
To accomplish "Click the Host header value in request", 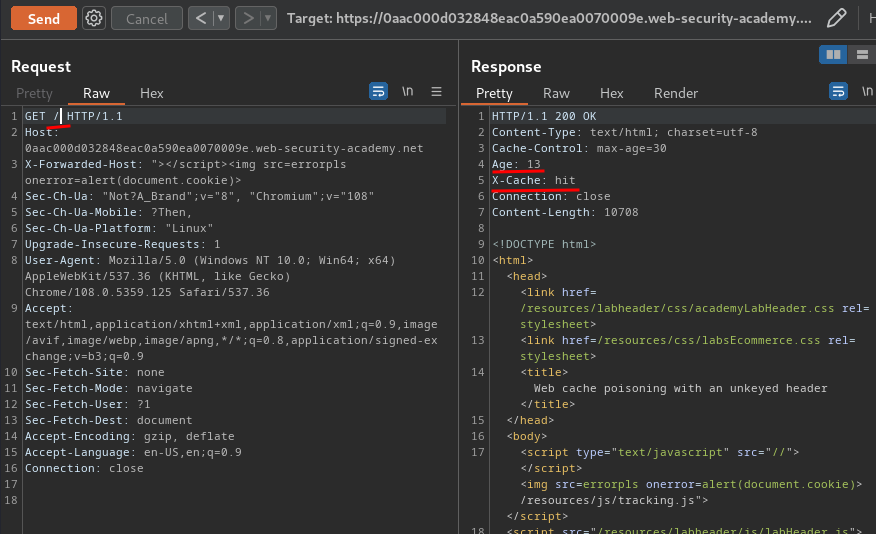I will pyautogui.click(x=224, y=149).
